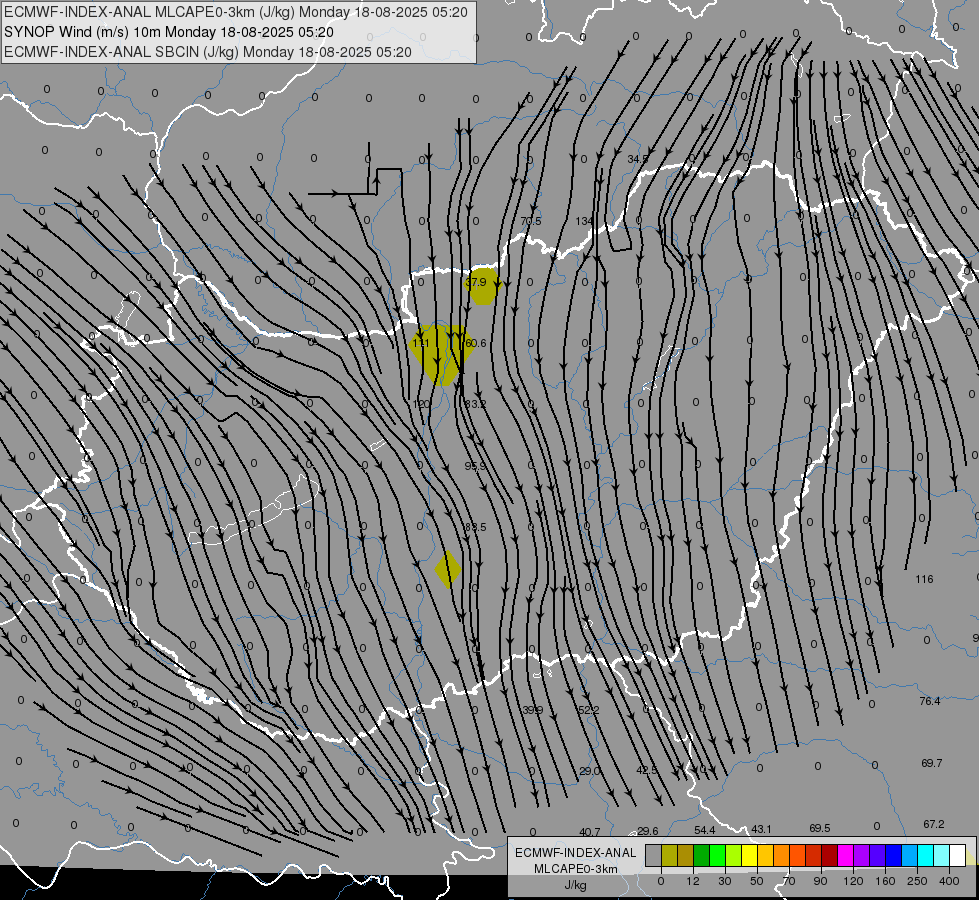The width and height of the screenshot is (979, 900).
Task: Pick the magenta legend swatch
Action: (846, 855)
